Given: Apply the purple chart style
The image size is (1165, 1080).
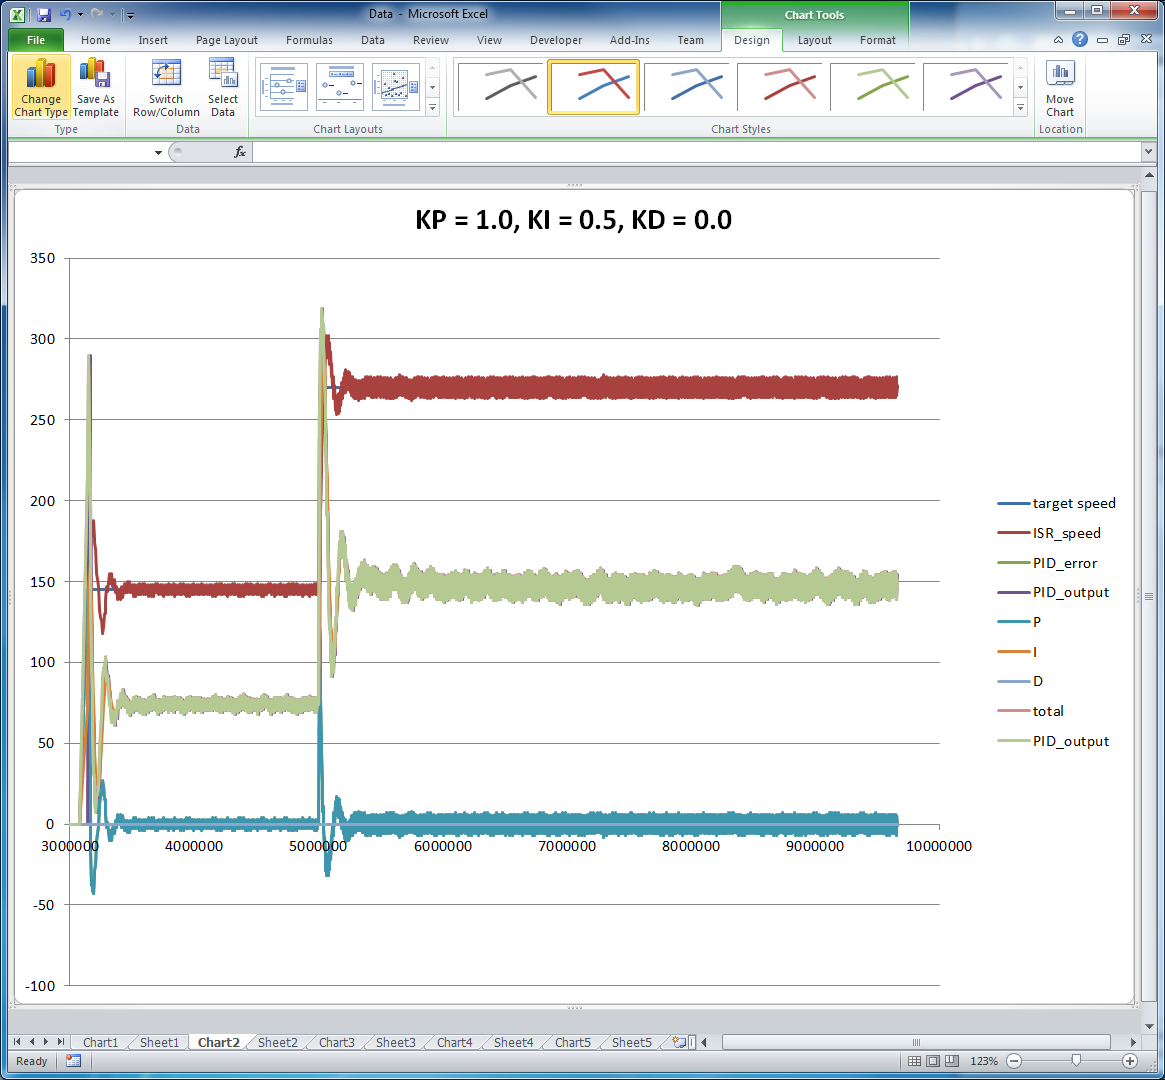Looking at the screenshot, I should (x=966, y=87).
